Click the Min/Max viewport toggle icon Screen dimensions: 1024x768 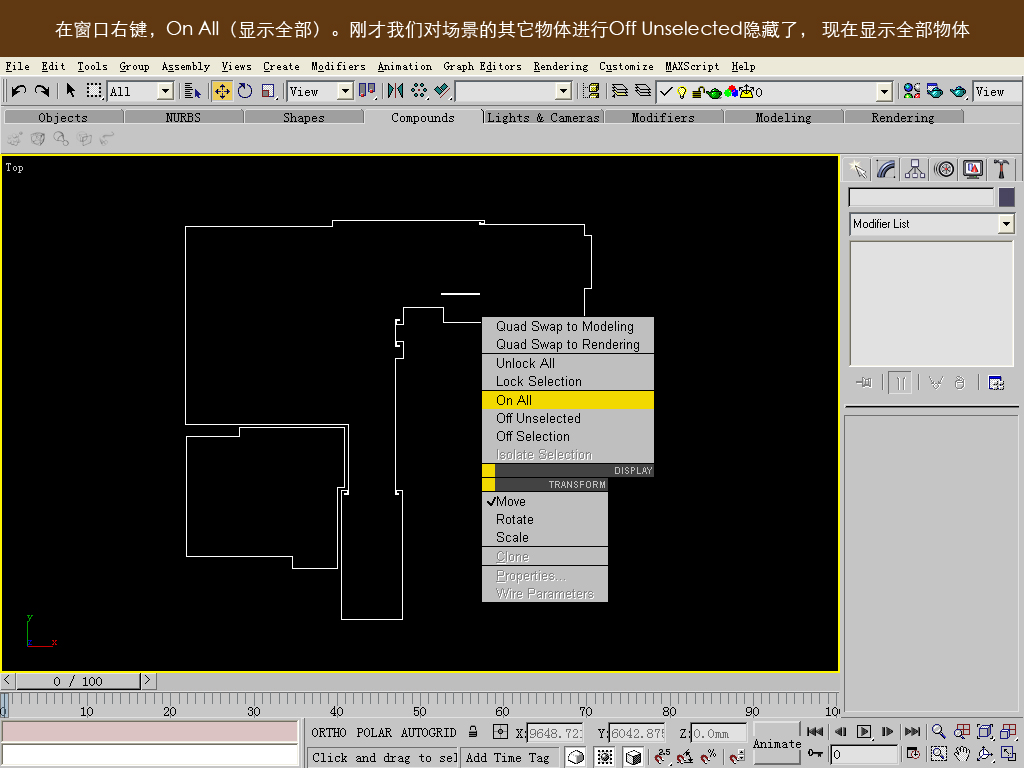point(1008,754)
